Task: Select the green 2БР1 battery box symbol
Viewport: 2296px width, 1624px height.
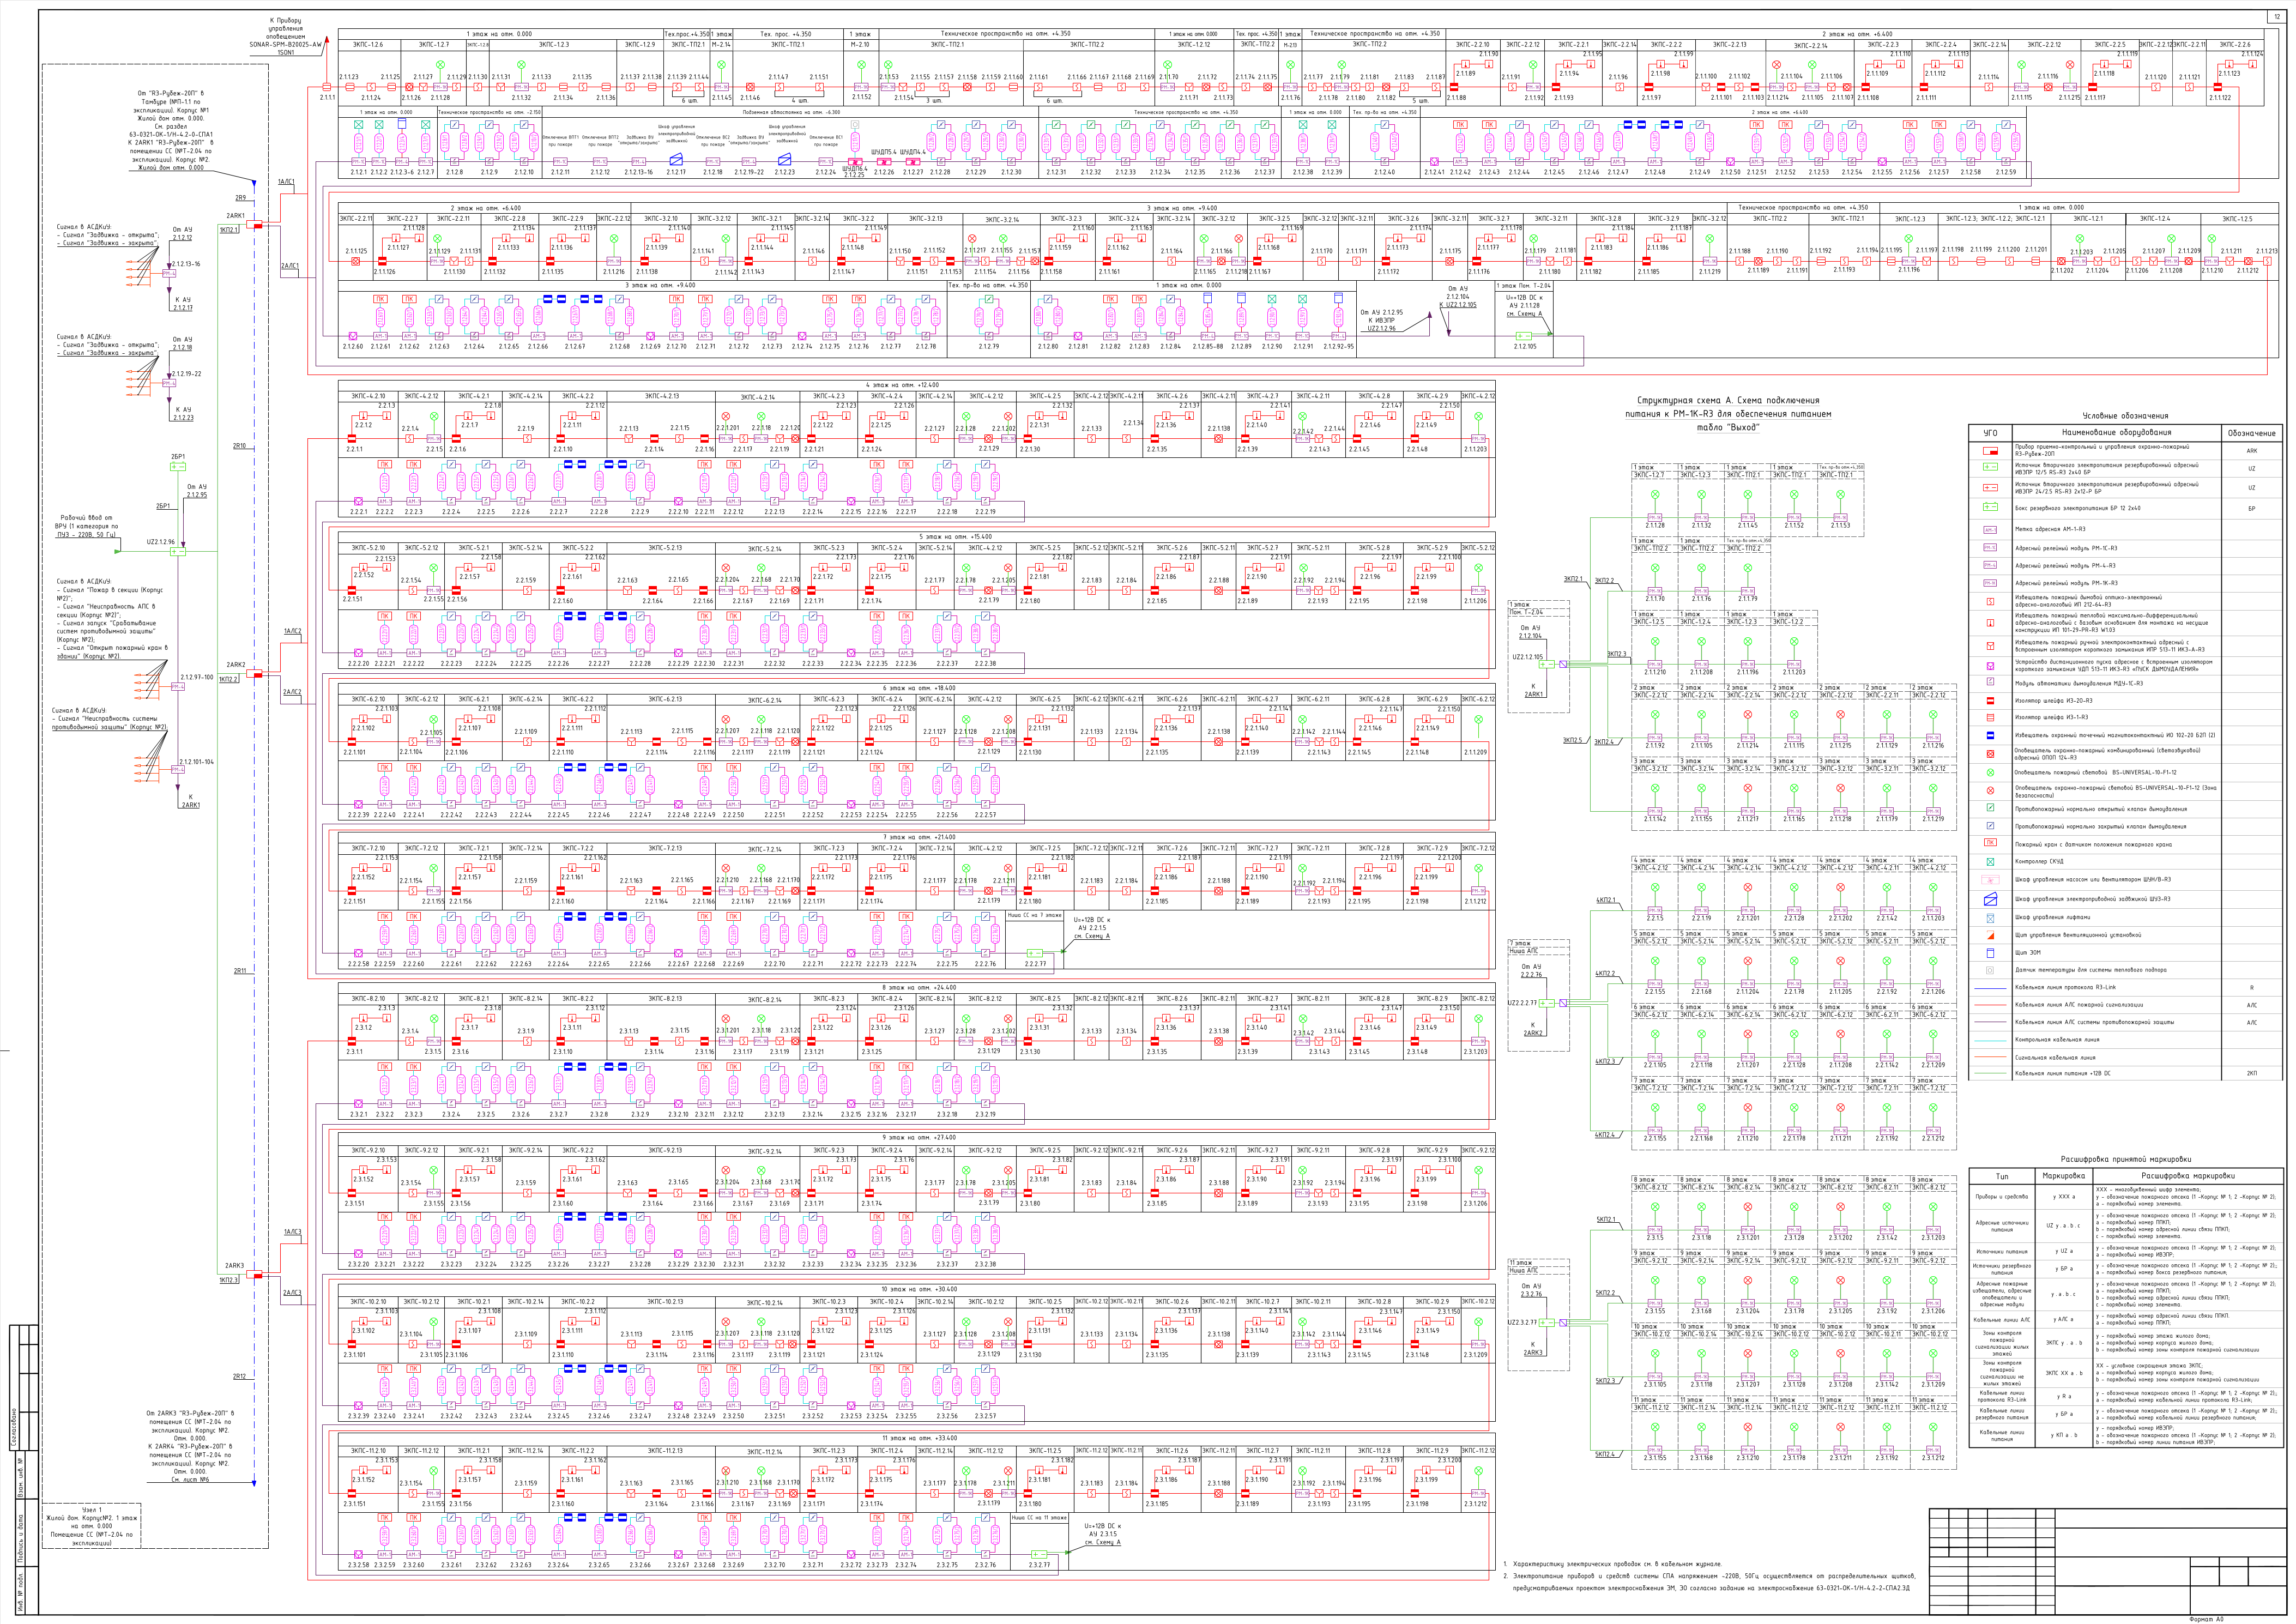Action: pos(178,466)
